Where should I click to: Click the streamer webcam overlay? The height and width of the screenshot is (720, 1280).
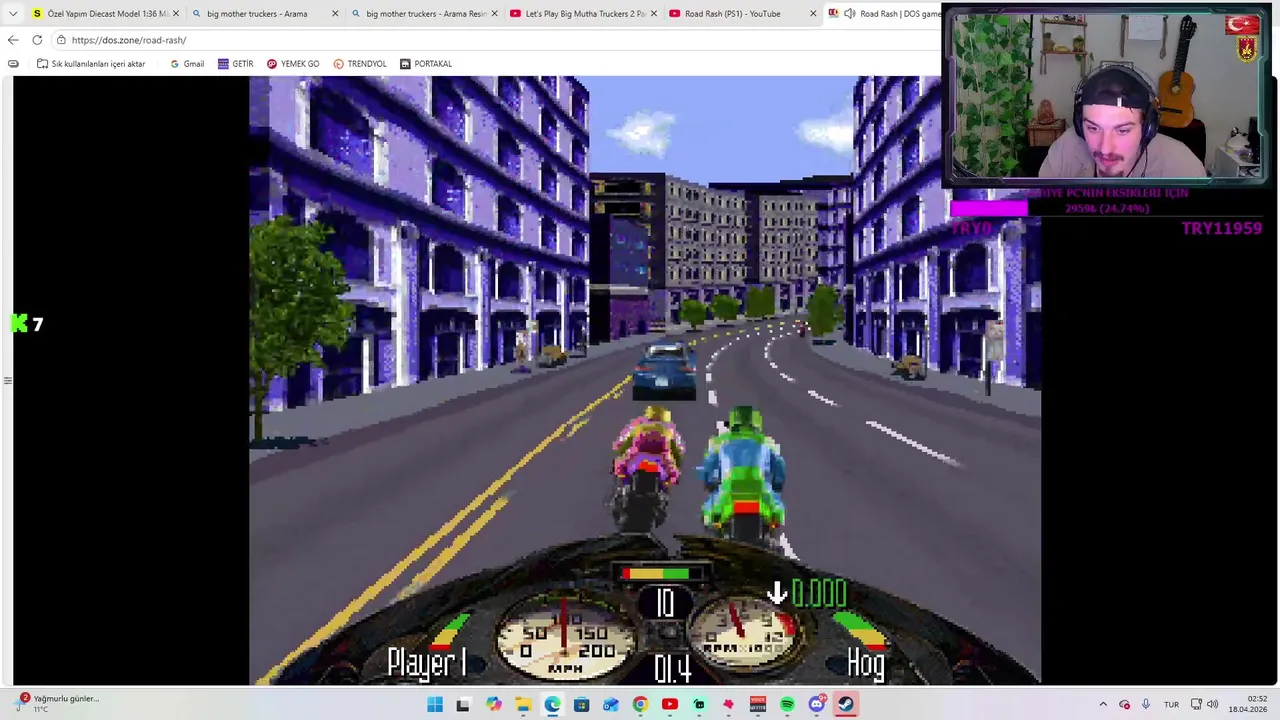pyautogui.click(x=1106, y=97)
